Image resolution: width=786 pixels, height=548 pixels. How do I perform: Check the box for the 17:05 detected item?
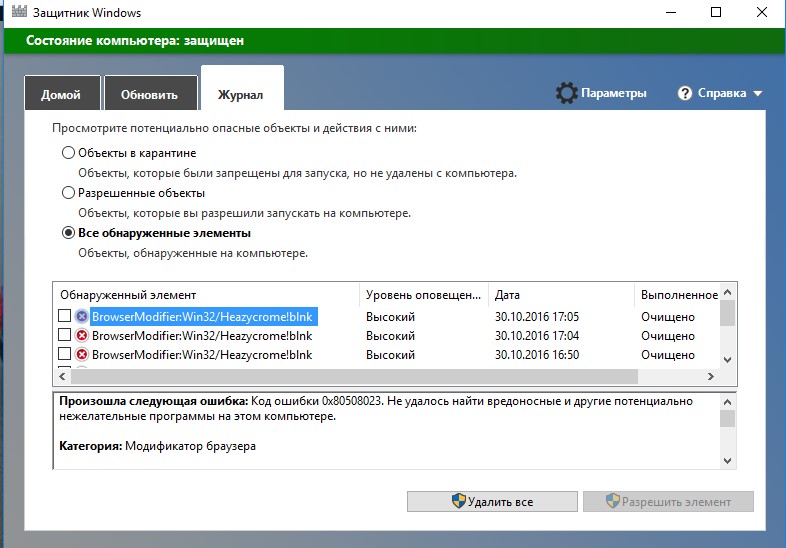coord(65,317)
